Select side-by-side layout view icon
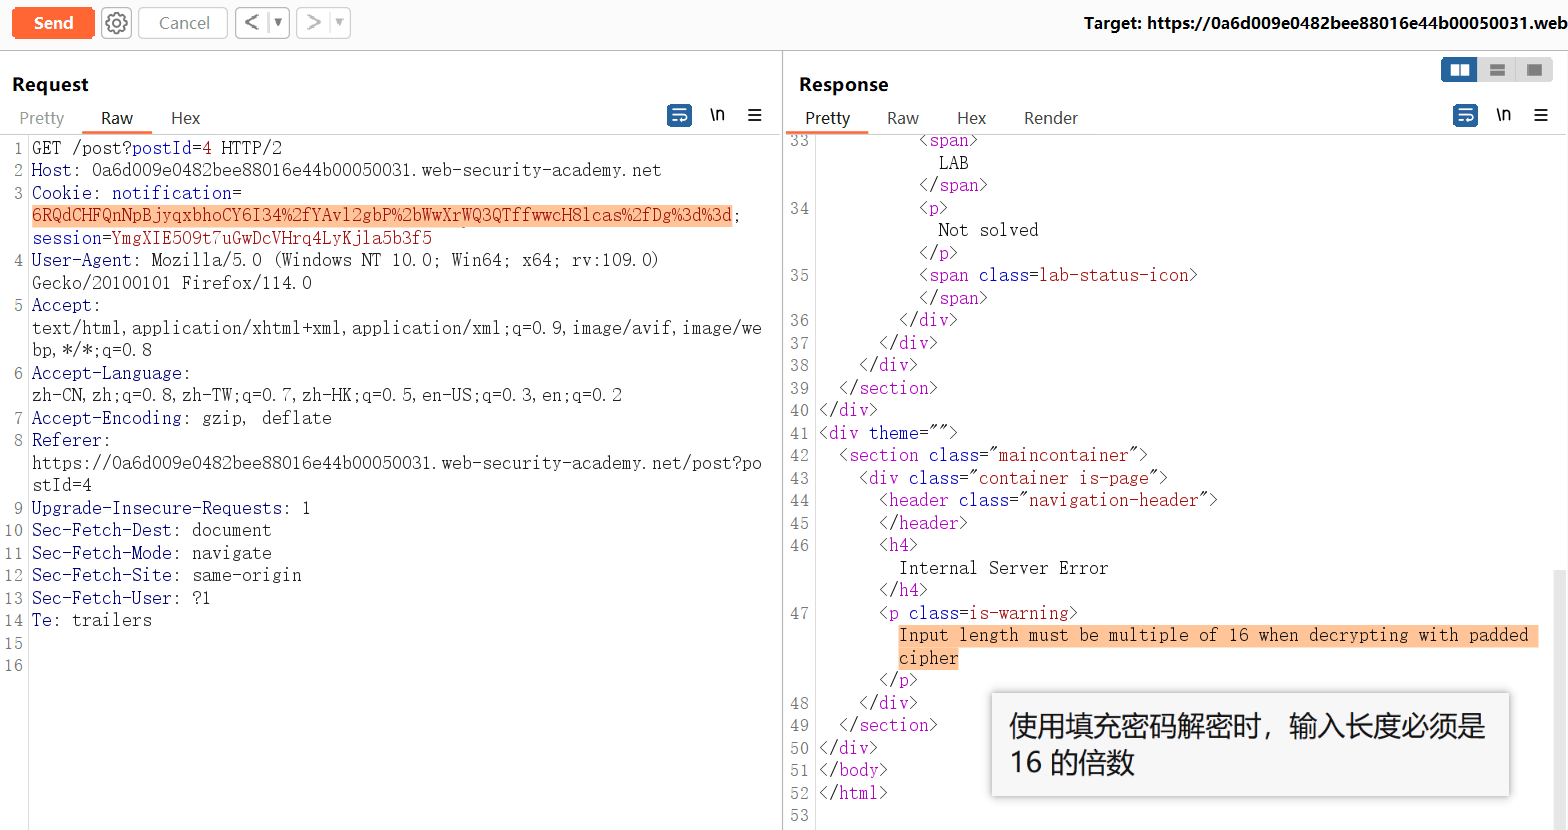Screen dimensions: 1568x830 1460,70
